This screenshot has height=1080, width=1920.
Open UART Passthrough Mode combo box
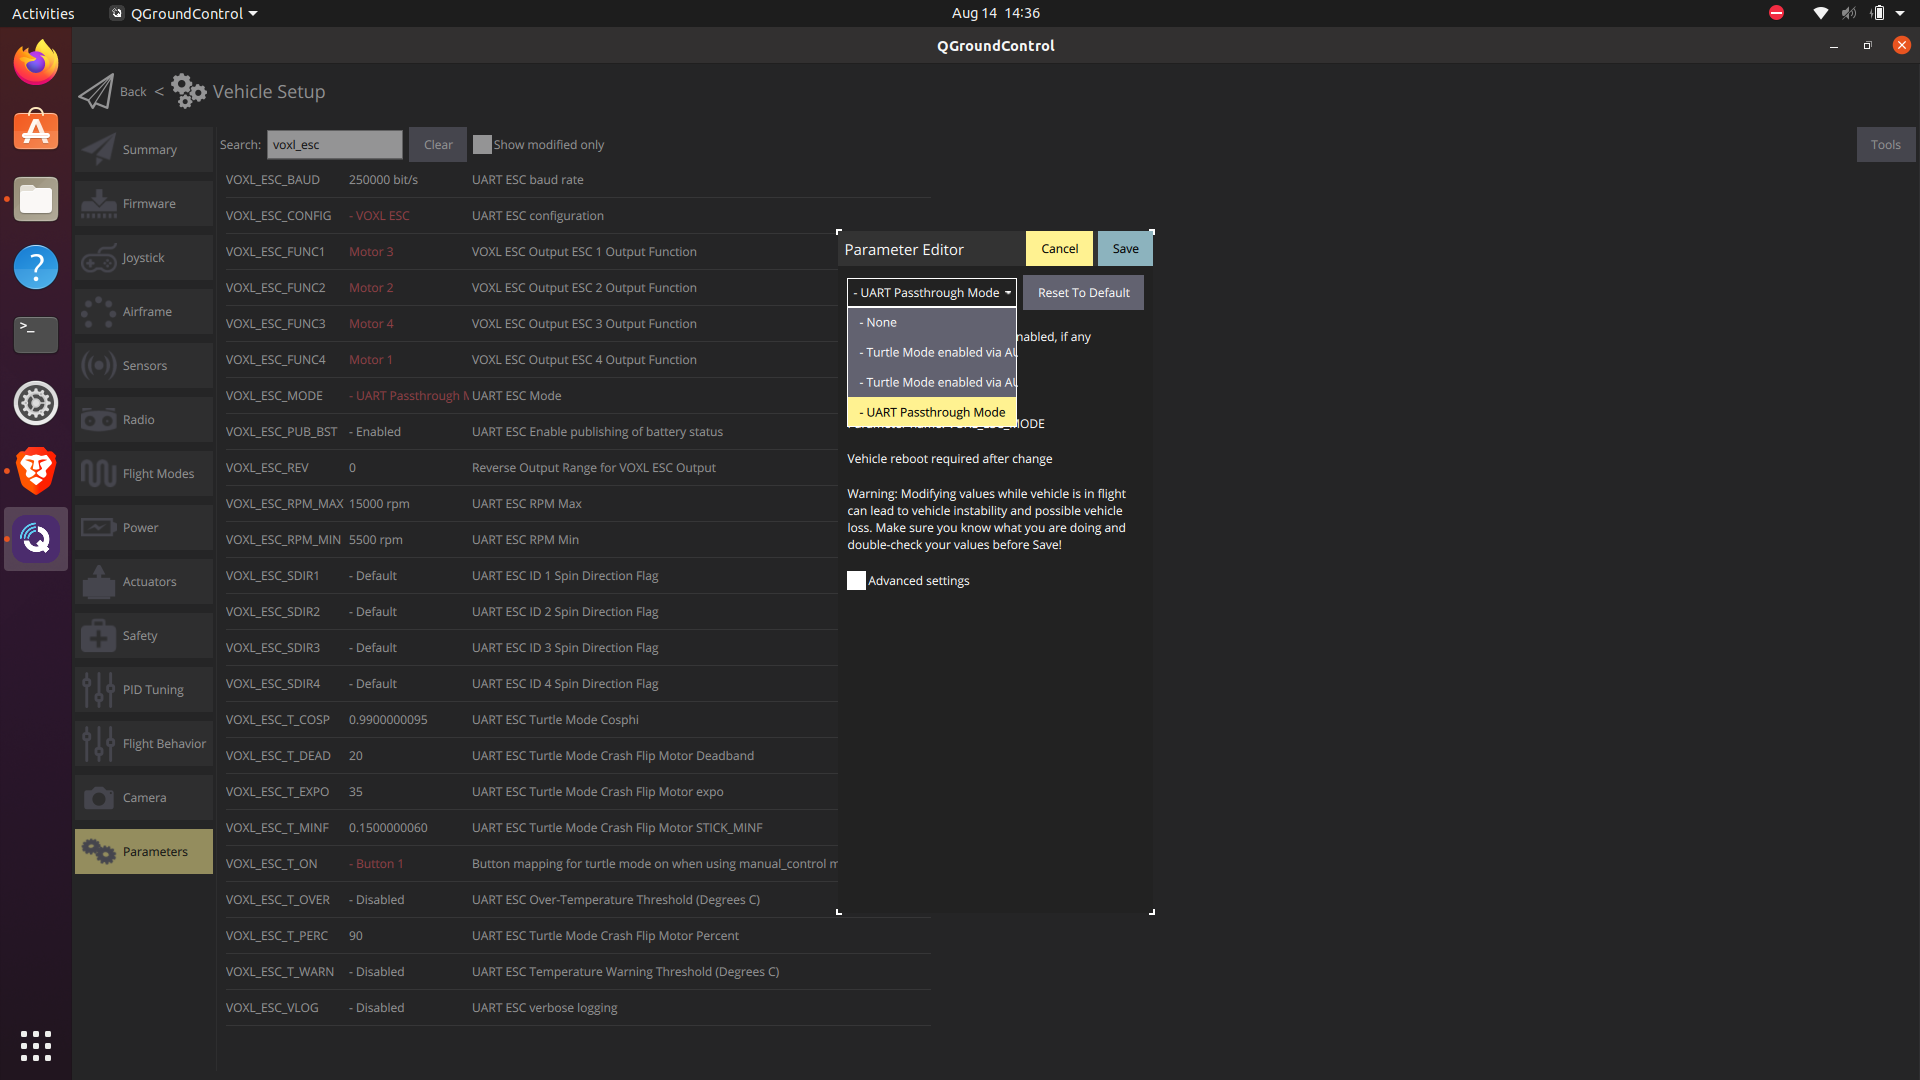point(931,293)
